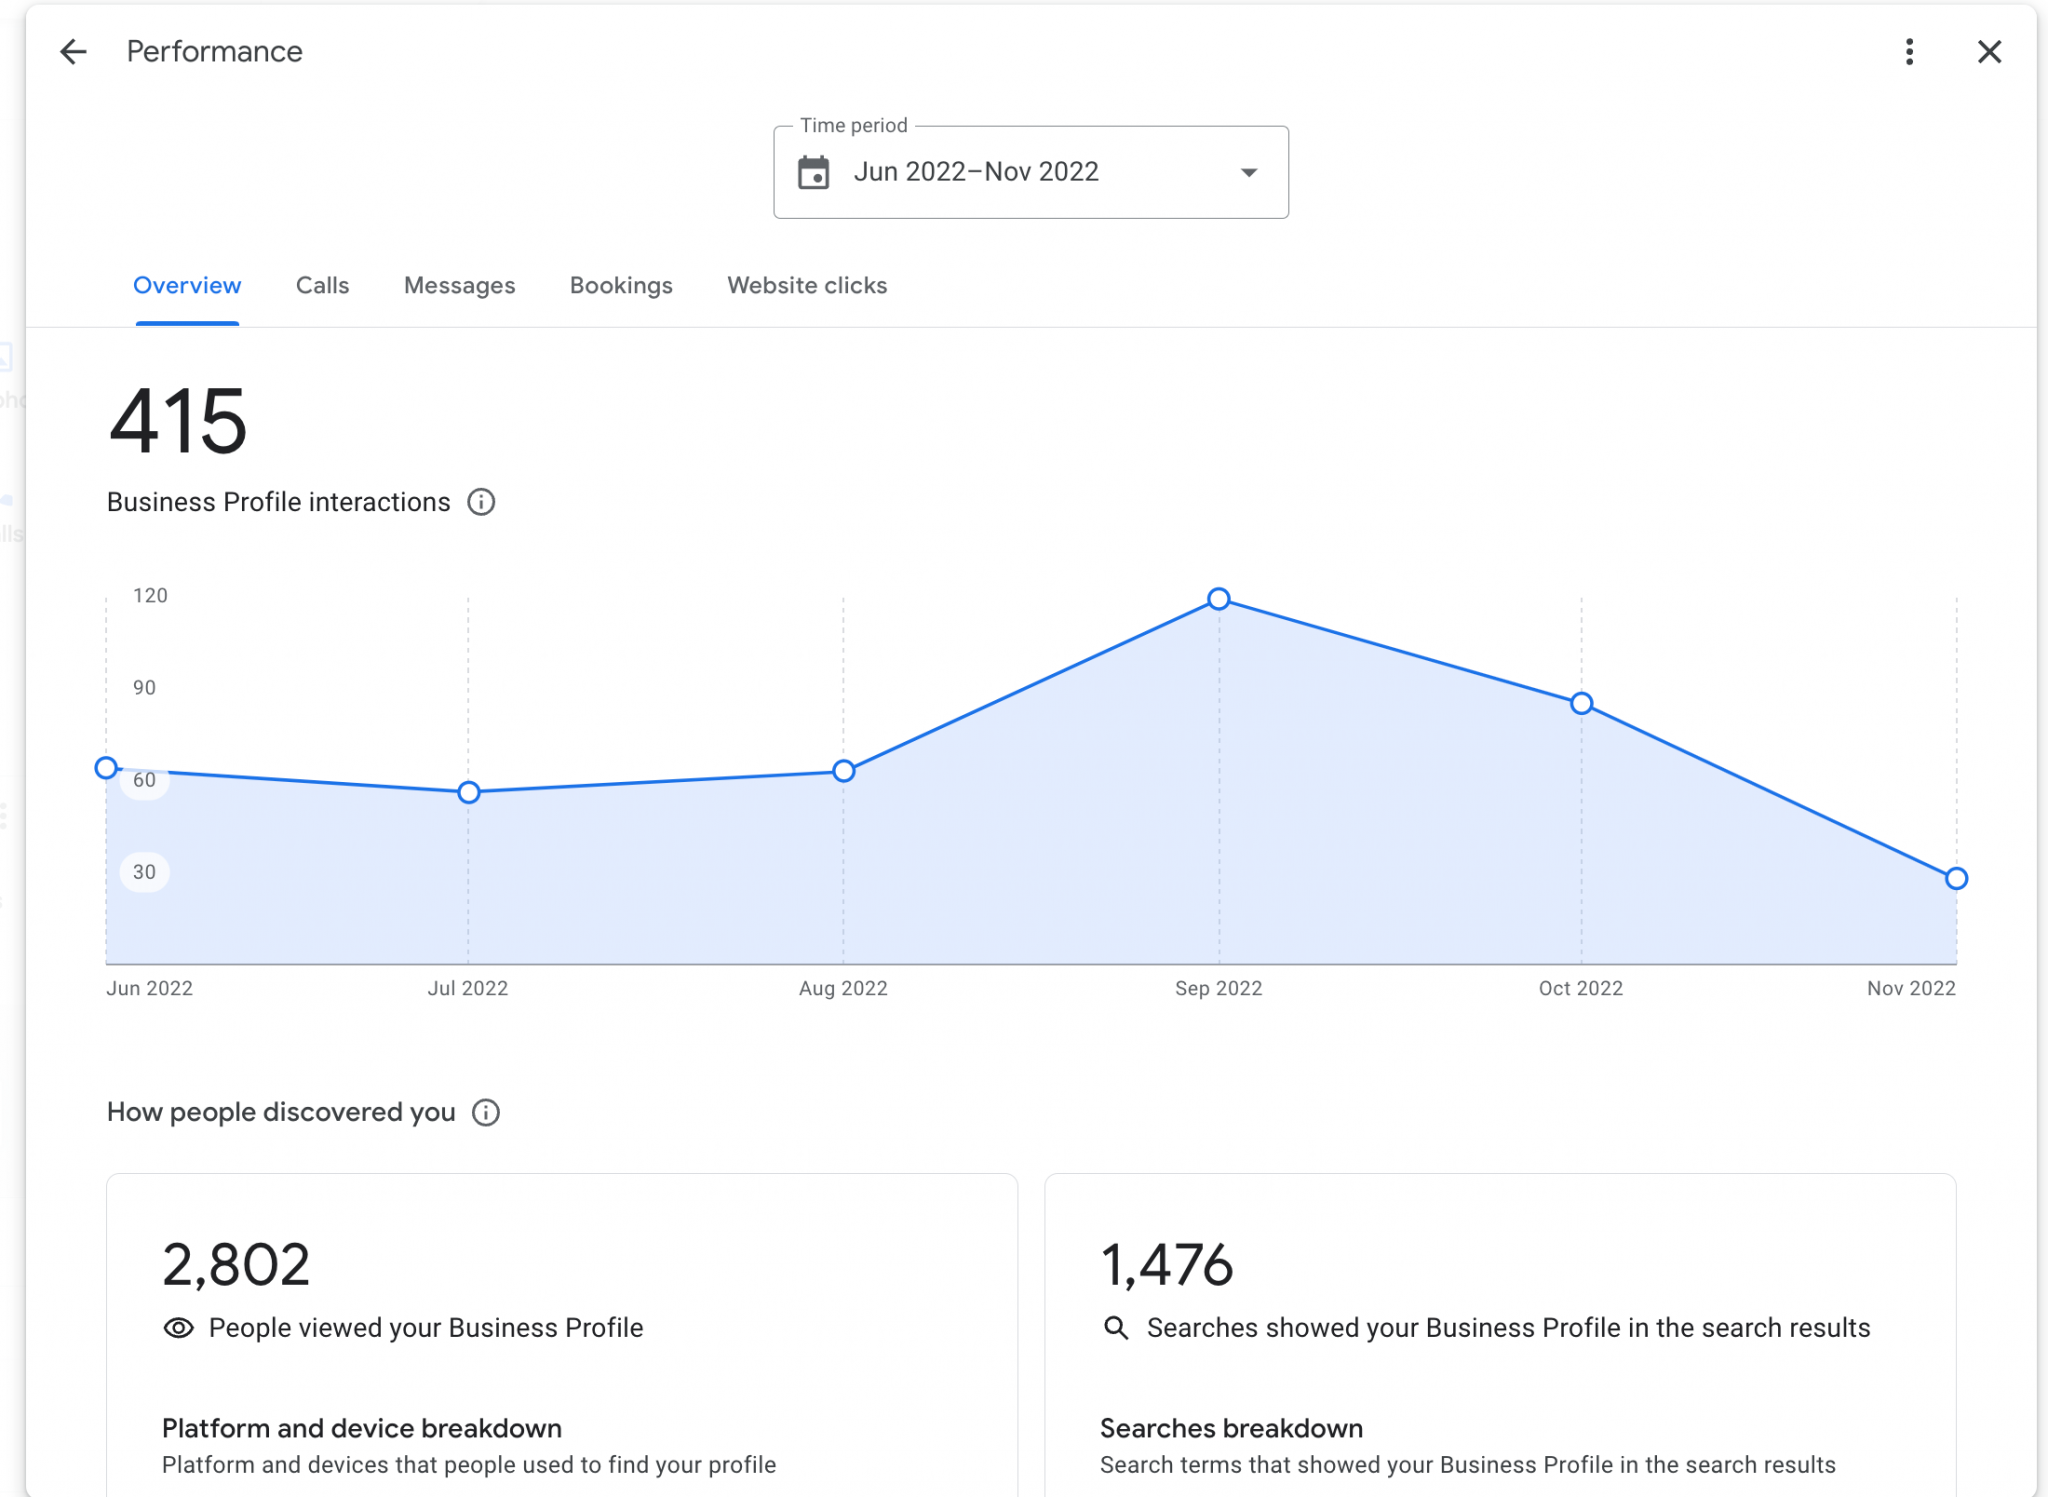The image size is (2048, 1497).
Task: Expand the Time period dropdown arrow
Action: pos(1248,173)
